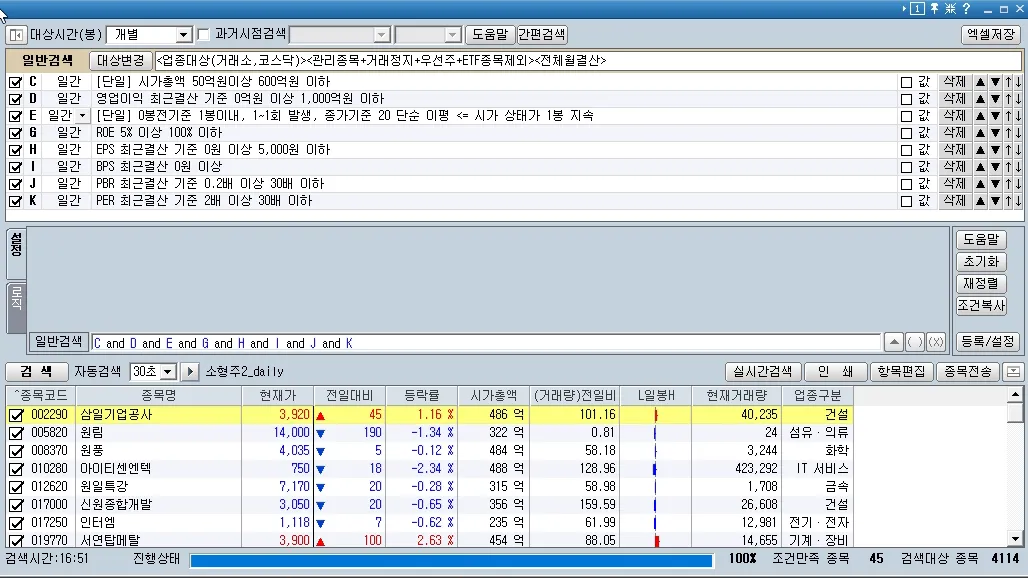Image resolution: width=1028 pixels, height=578 pixels.
Task: Switch to the 설정 vertical tab
Action: 16,251
